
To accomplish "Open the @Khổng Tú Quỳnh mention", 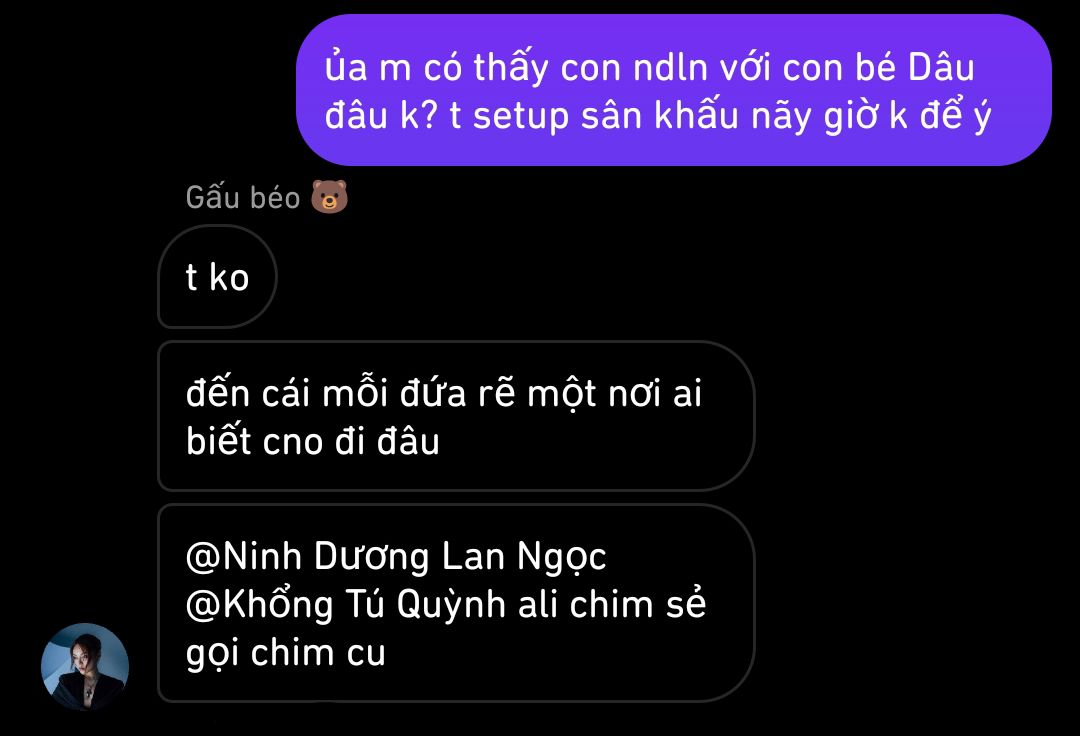I will click(345, 604).
